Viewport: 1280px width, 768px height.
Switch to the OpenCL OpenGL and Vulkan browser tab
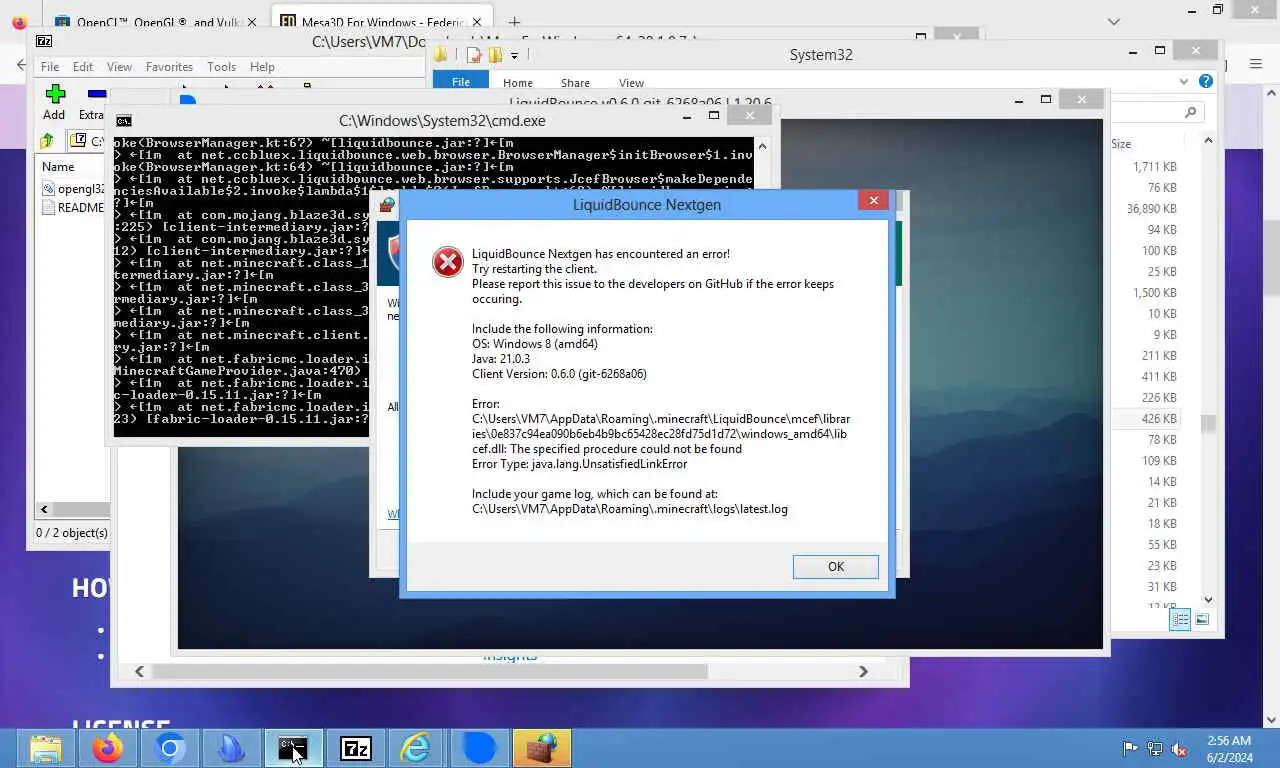point(156,22)
